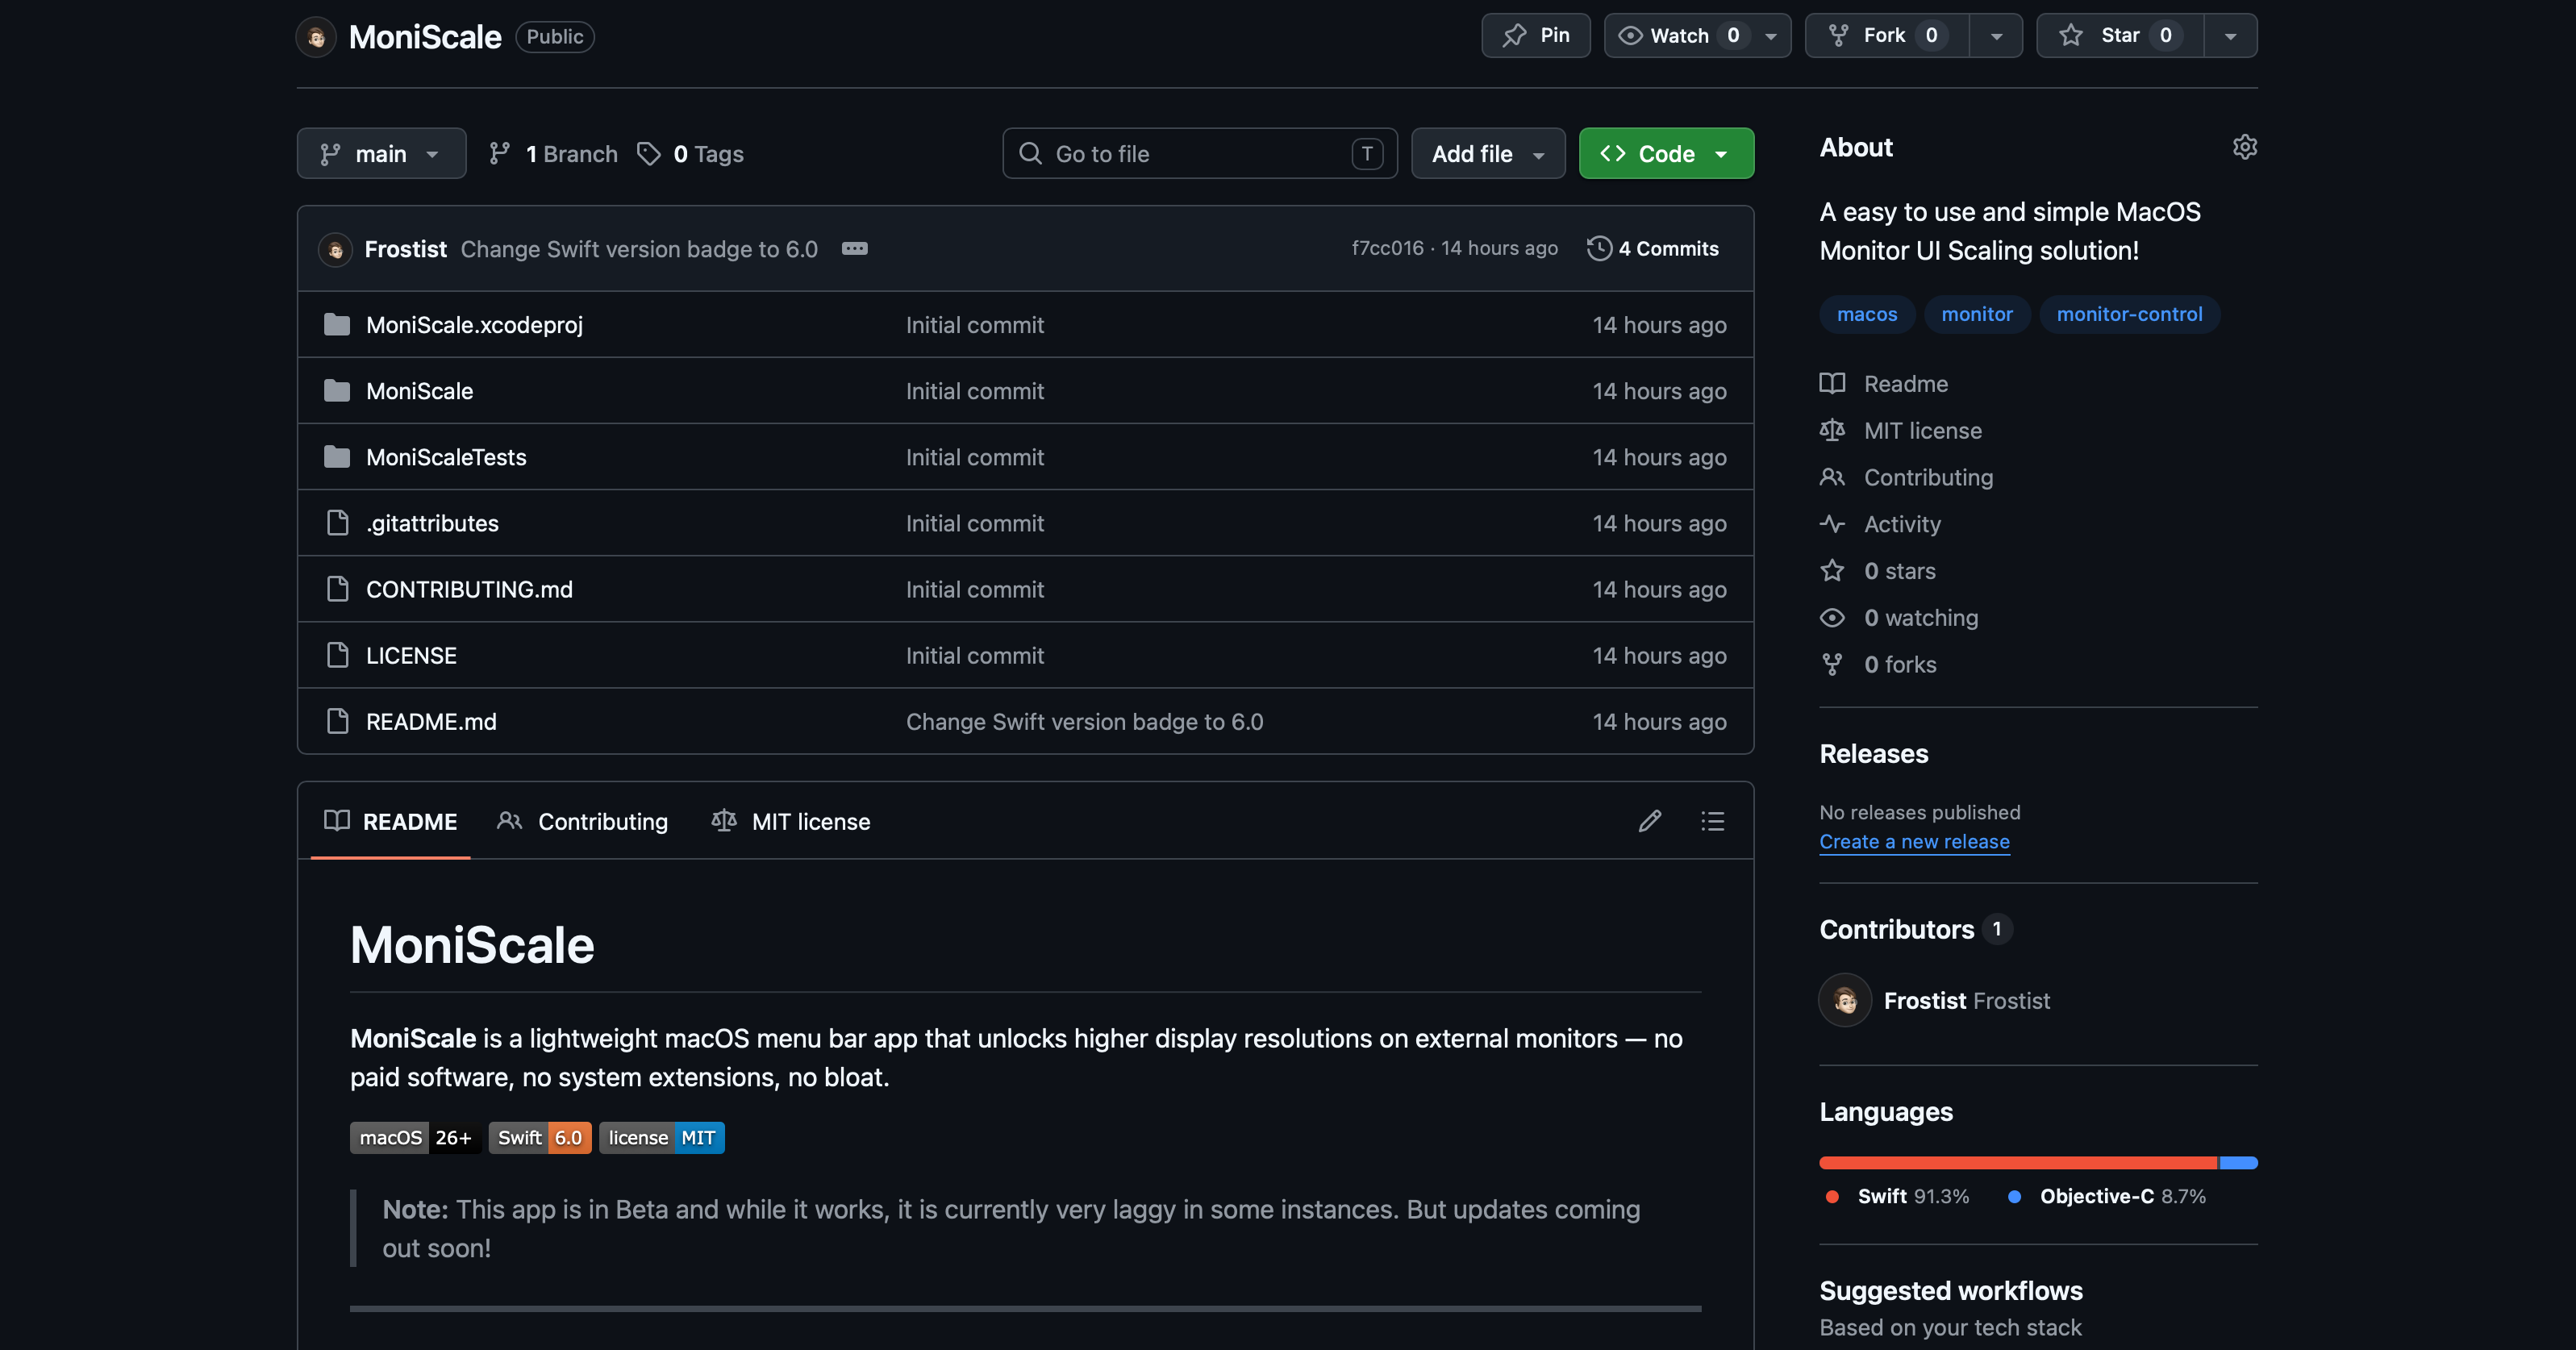Click Frostist avatar in latest commit row
Screen dimensions: 2576x1350
[335, 249]
